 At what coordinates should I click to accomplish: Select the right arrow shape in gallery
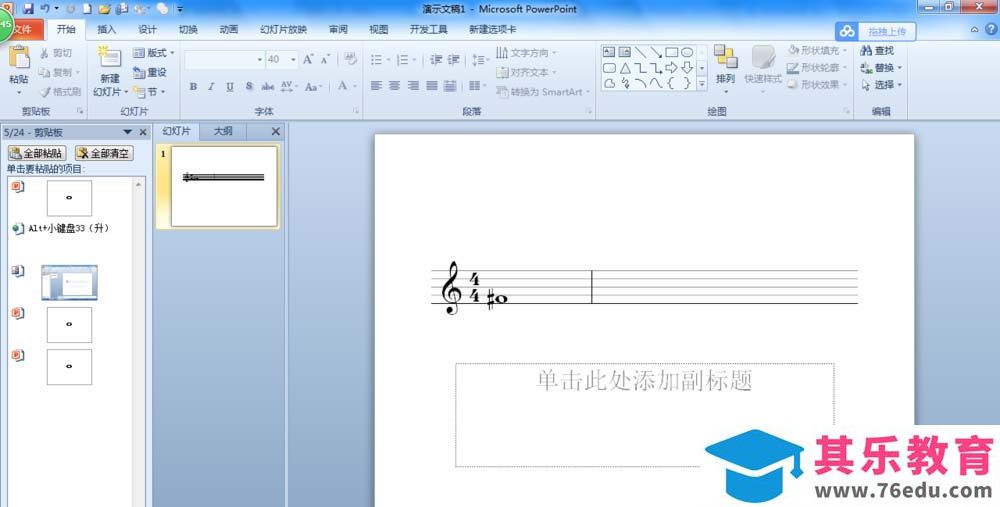(672, 68)
